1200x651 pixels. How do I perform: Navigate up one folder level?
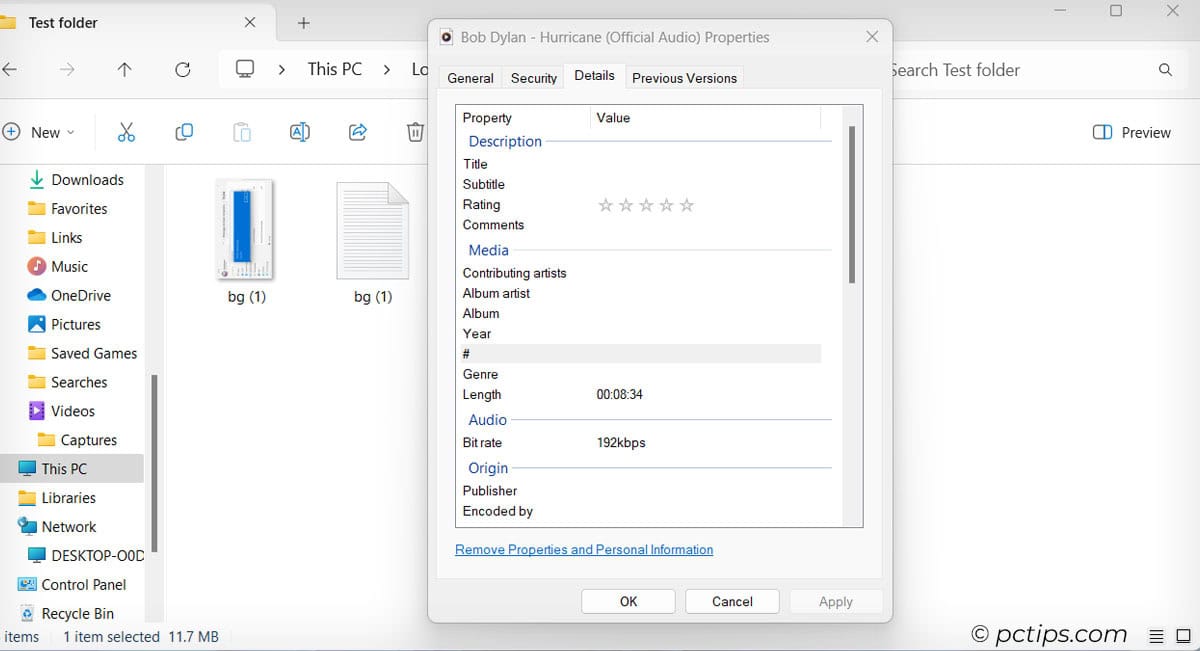(124, 69)
